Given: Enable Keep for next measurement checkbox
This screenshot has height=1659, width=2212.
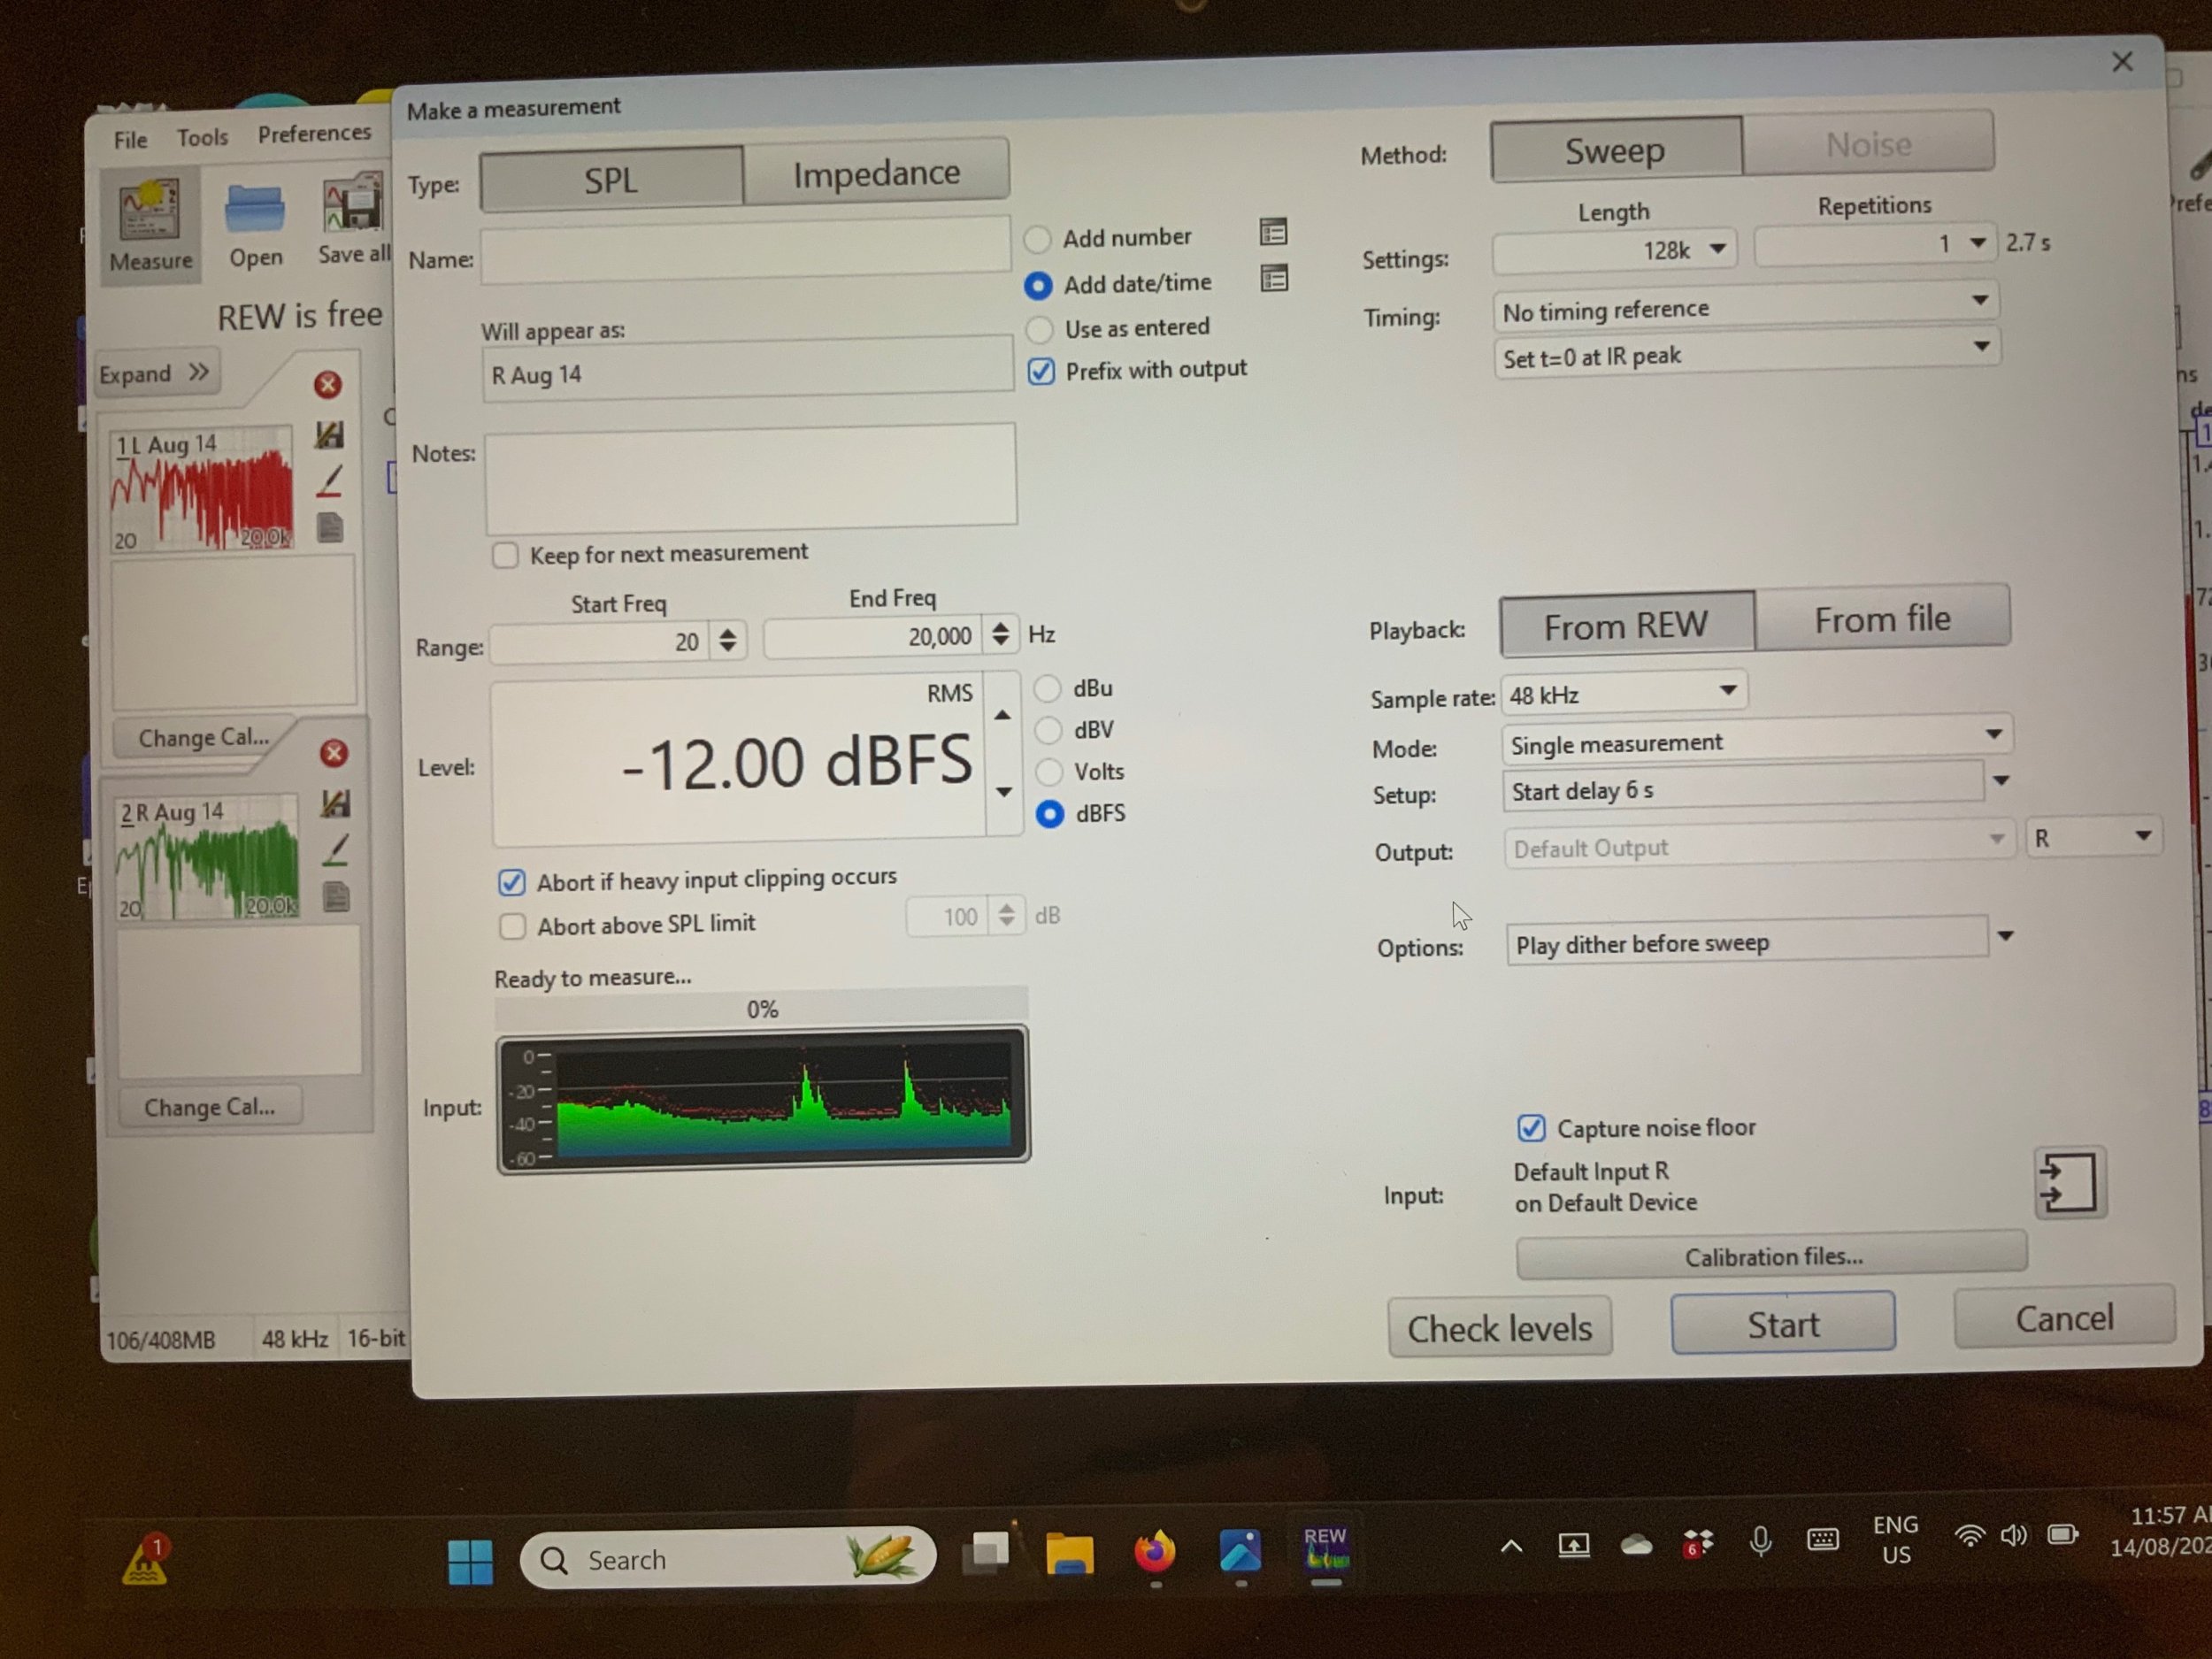Looking at the screenshot, I should pyautogui.click(x=506, y=556).
